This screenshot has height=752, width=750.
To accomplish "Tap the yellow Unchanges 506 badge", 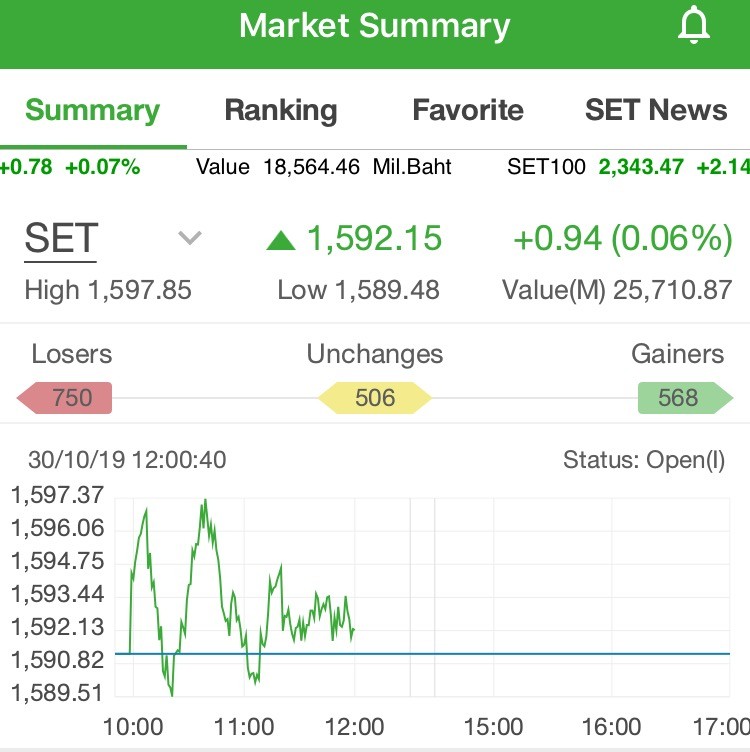I will point(375,398).
